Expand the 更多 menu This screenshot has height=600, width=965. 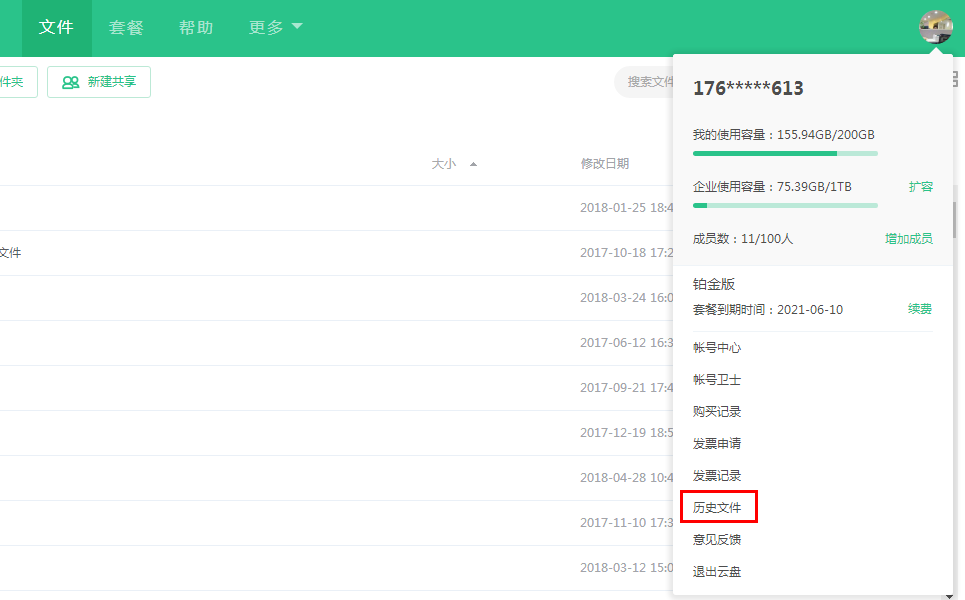[x=266, y=27]
